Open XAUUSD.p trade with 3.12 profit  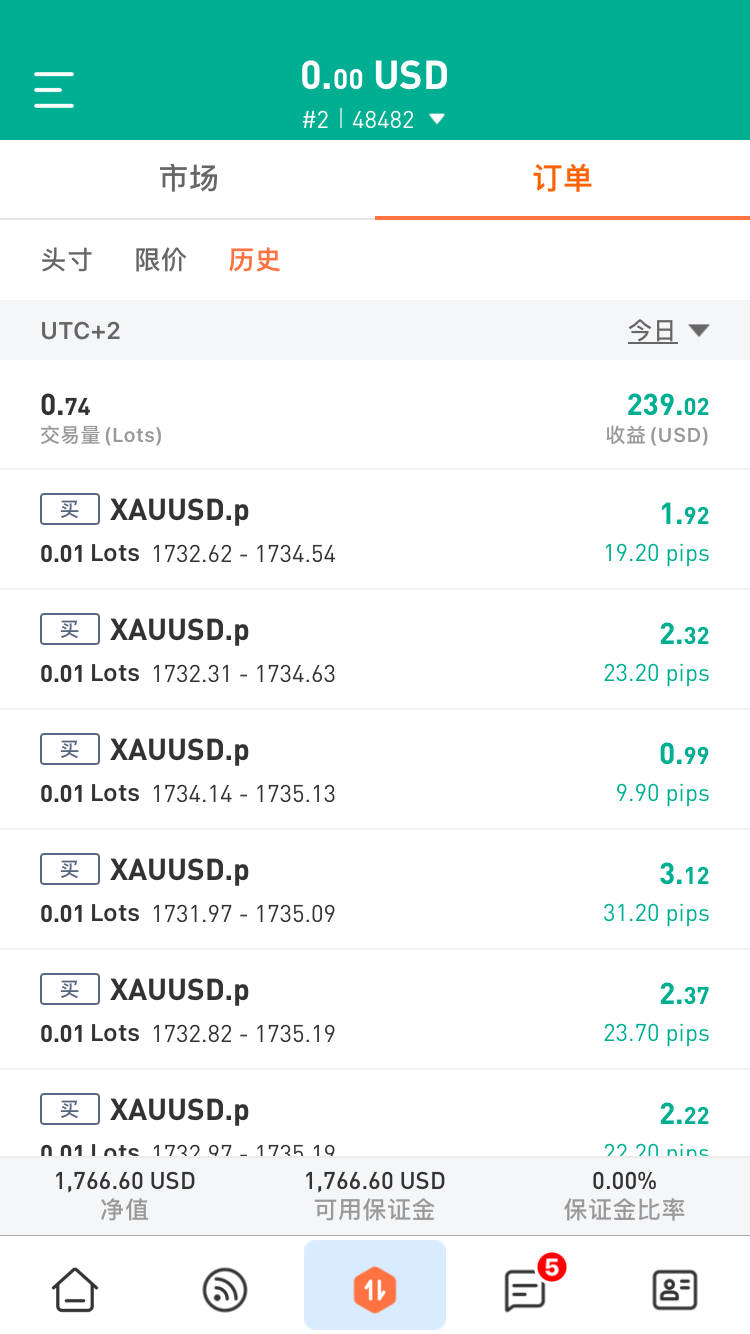tap(375, 890)
